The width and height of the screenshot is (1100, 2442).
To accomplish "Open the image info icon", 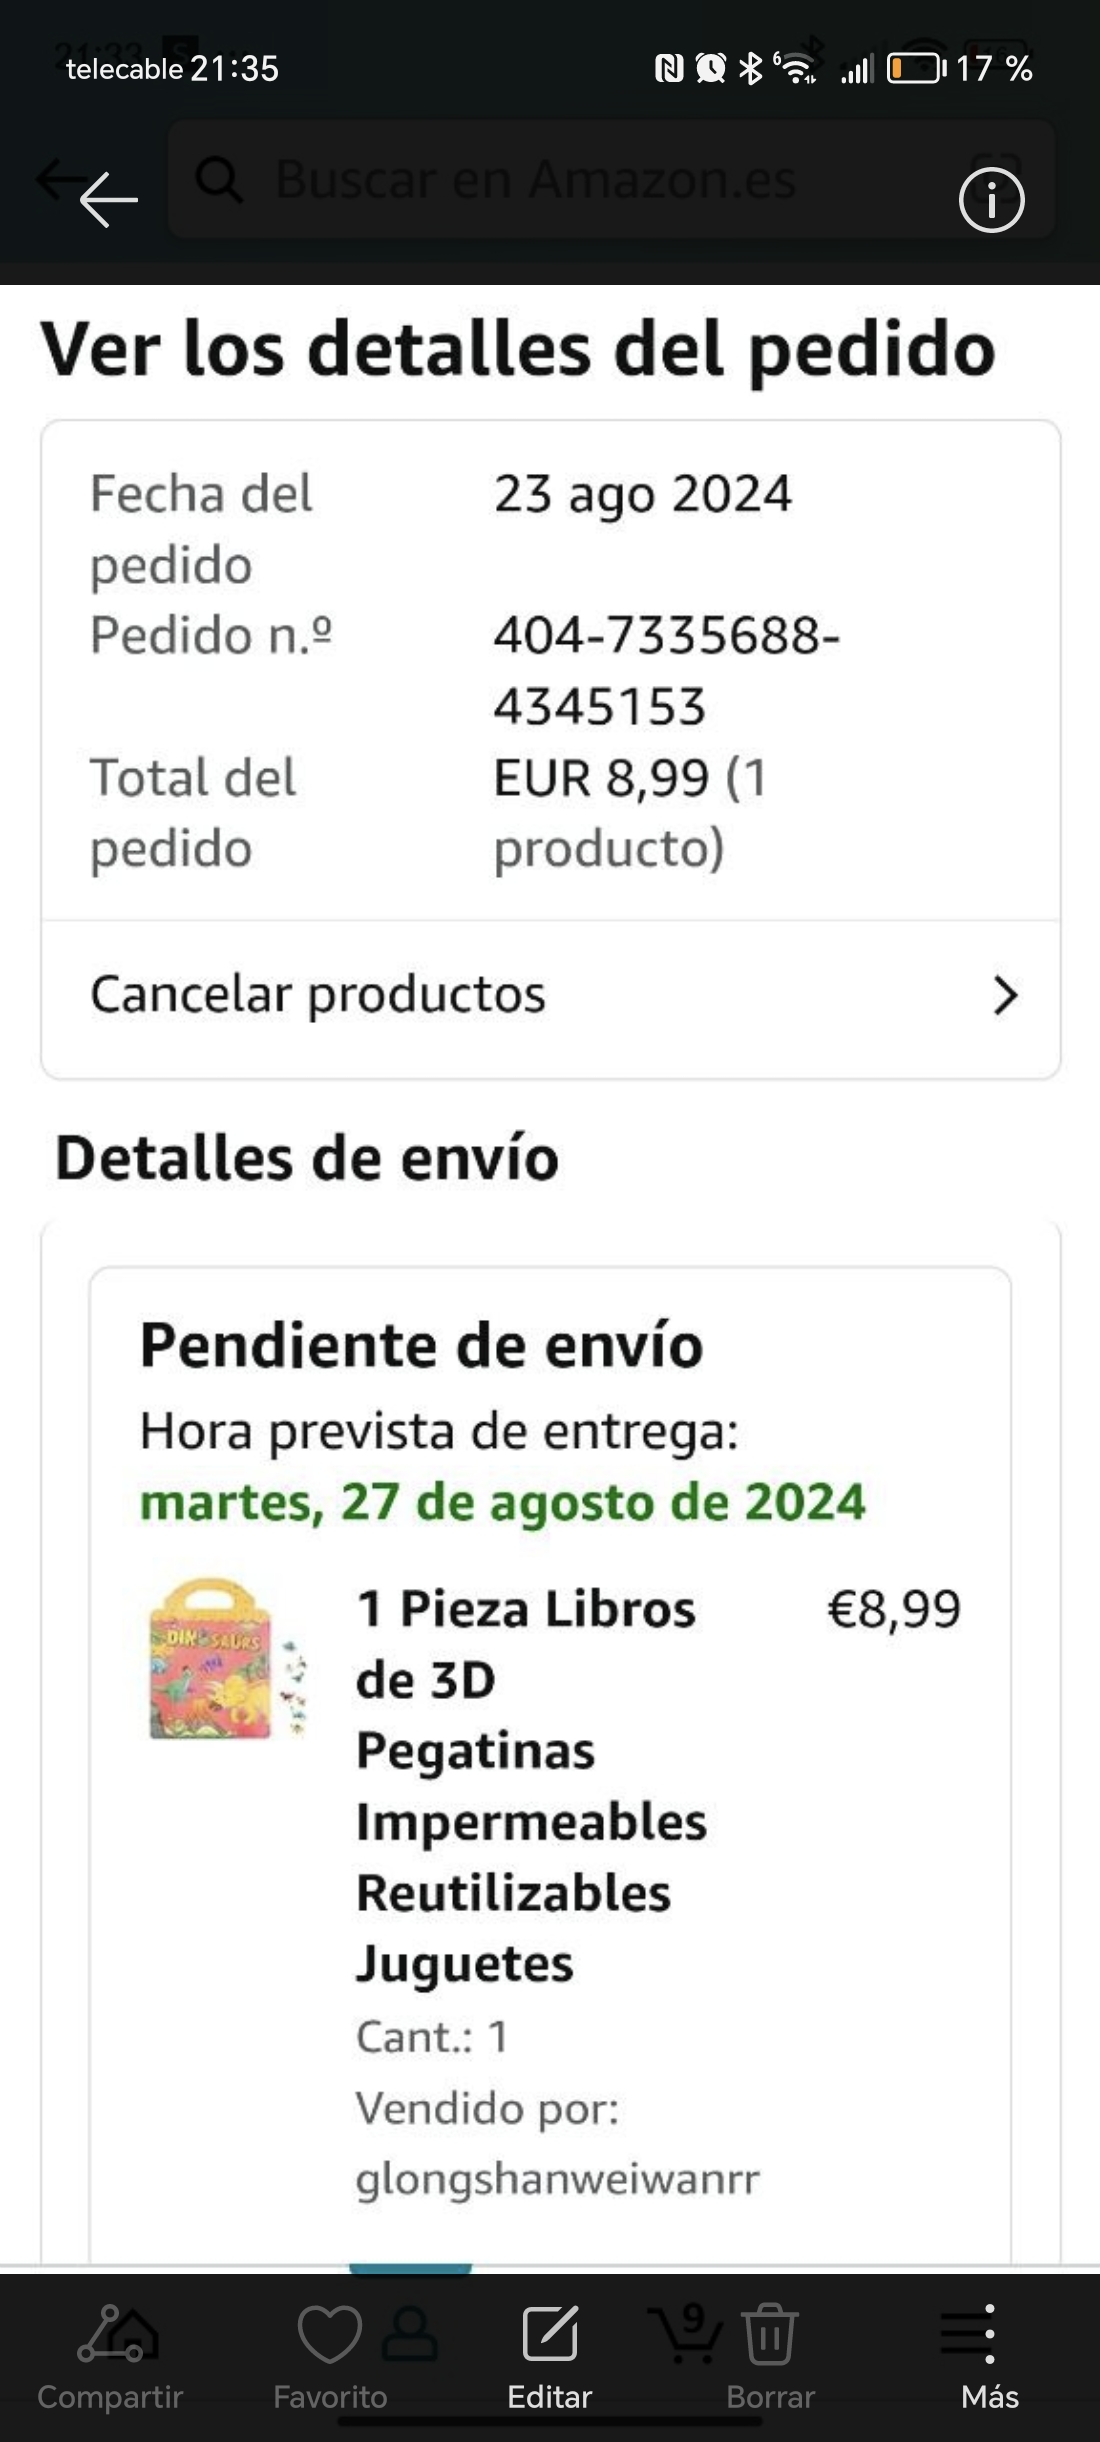I will pos(991,200).
